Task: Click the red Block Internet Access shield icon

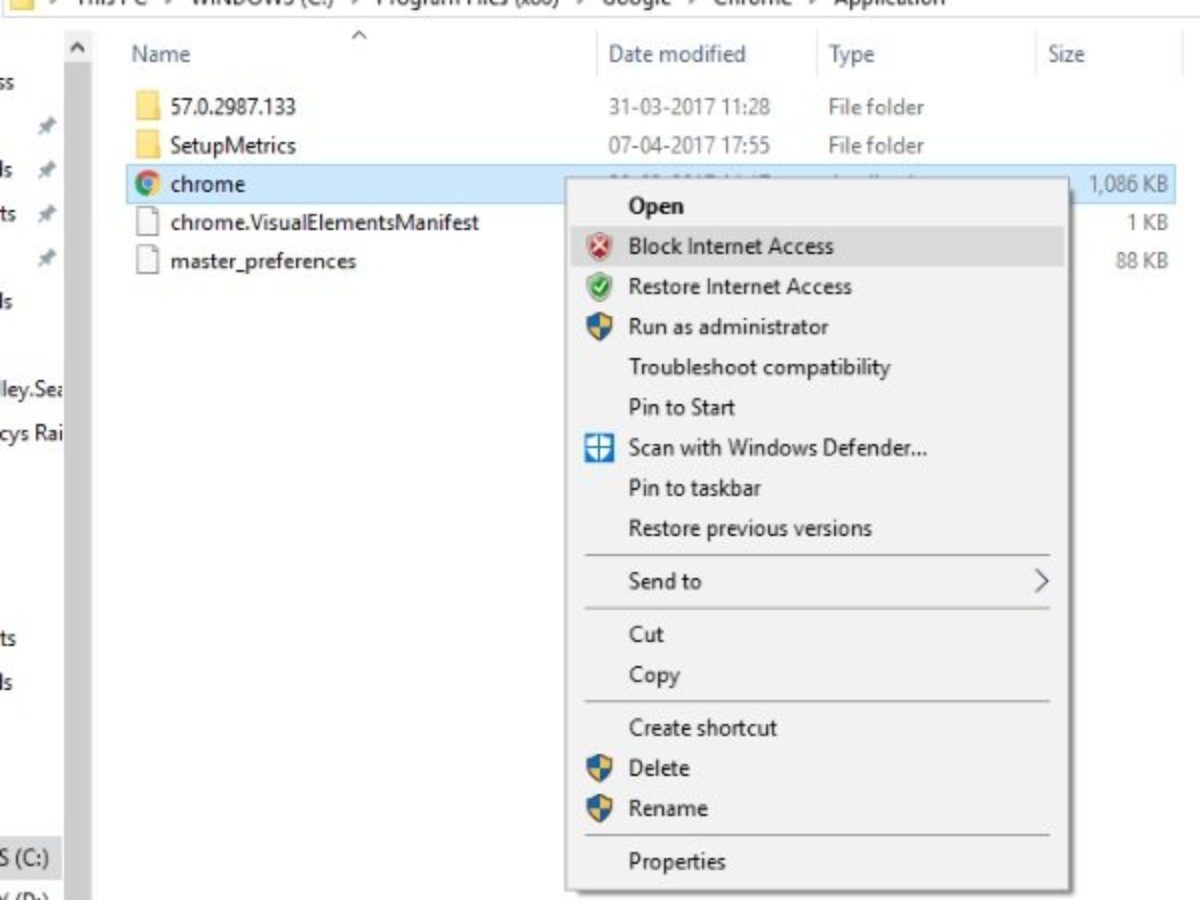Action: click(599, 246)
